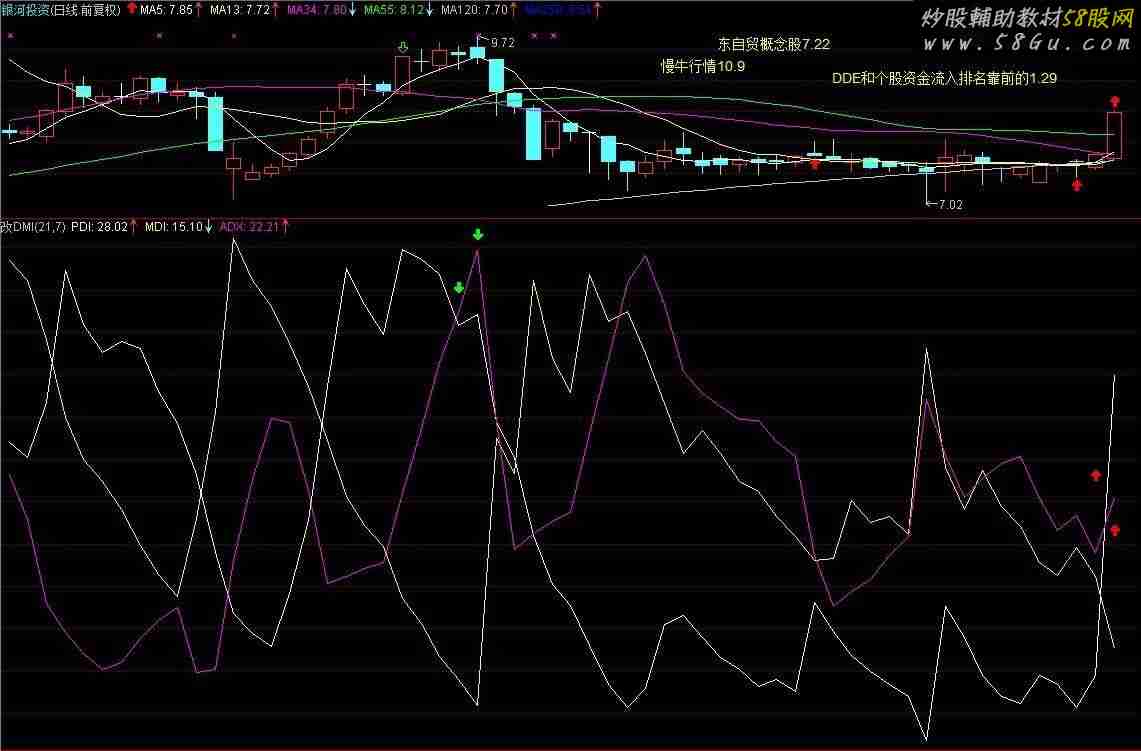This screenshot has height=751, width=1141.
Task: Open the 东自贸概念股7.22 annotation
Action: 774,44
